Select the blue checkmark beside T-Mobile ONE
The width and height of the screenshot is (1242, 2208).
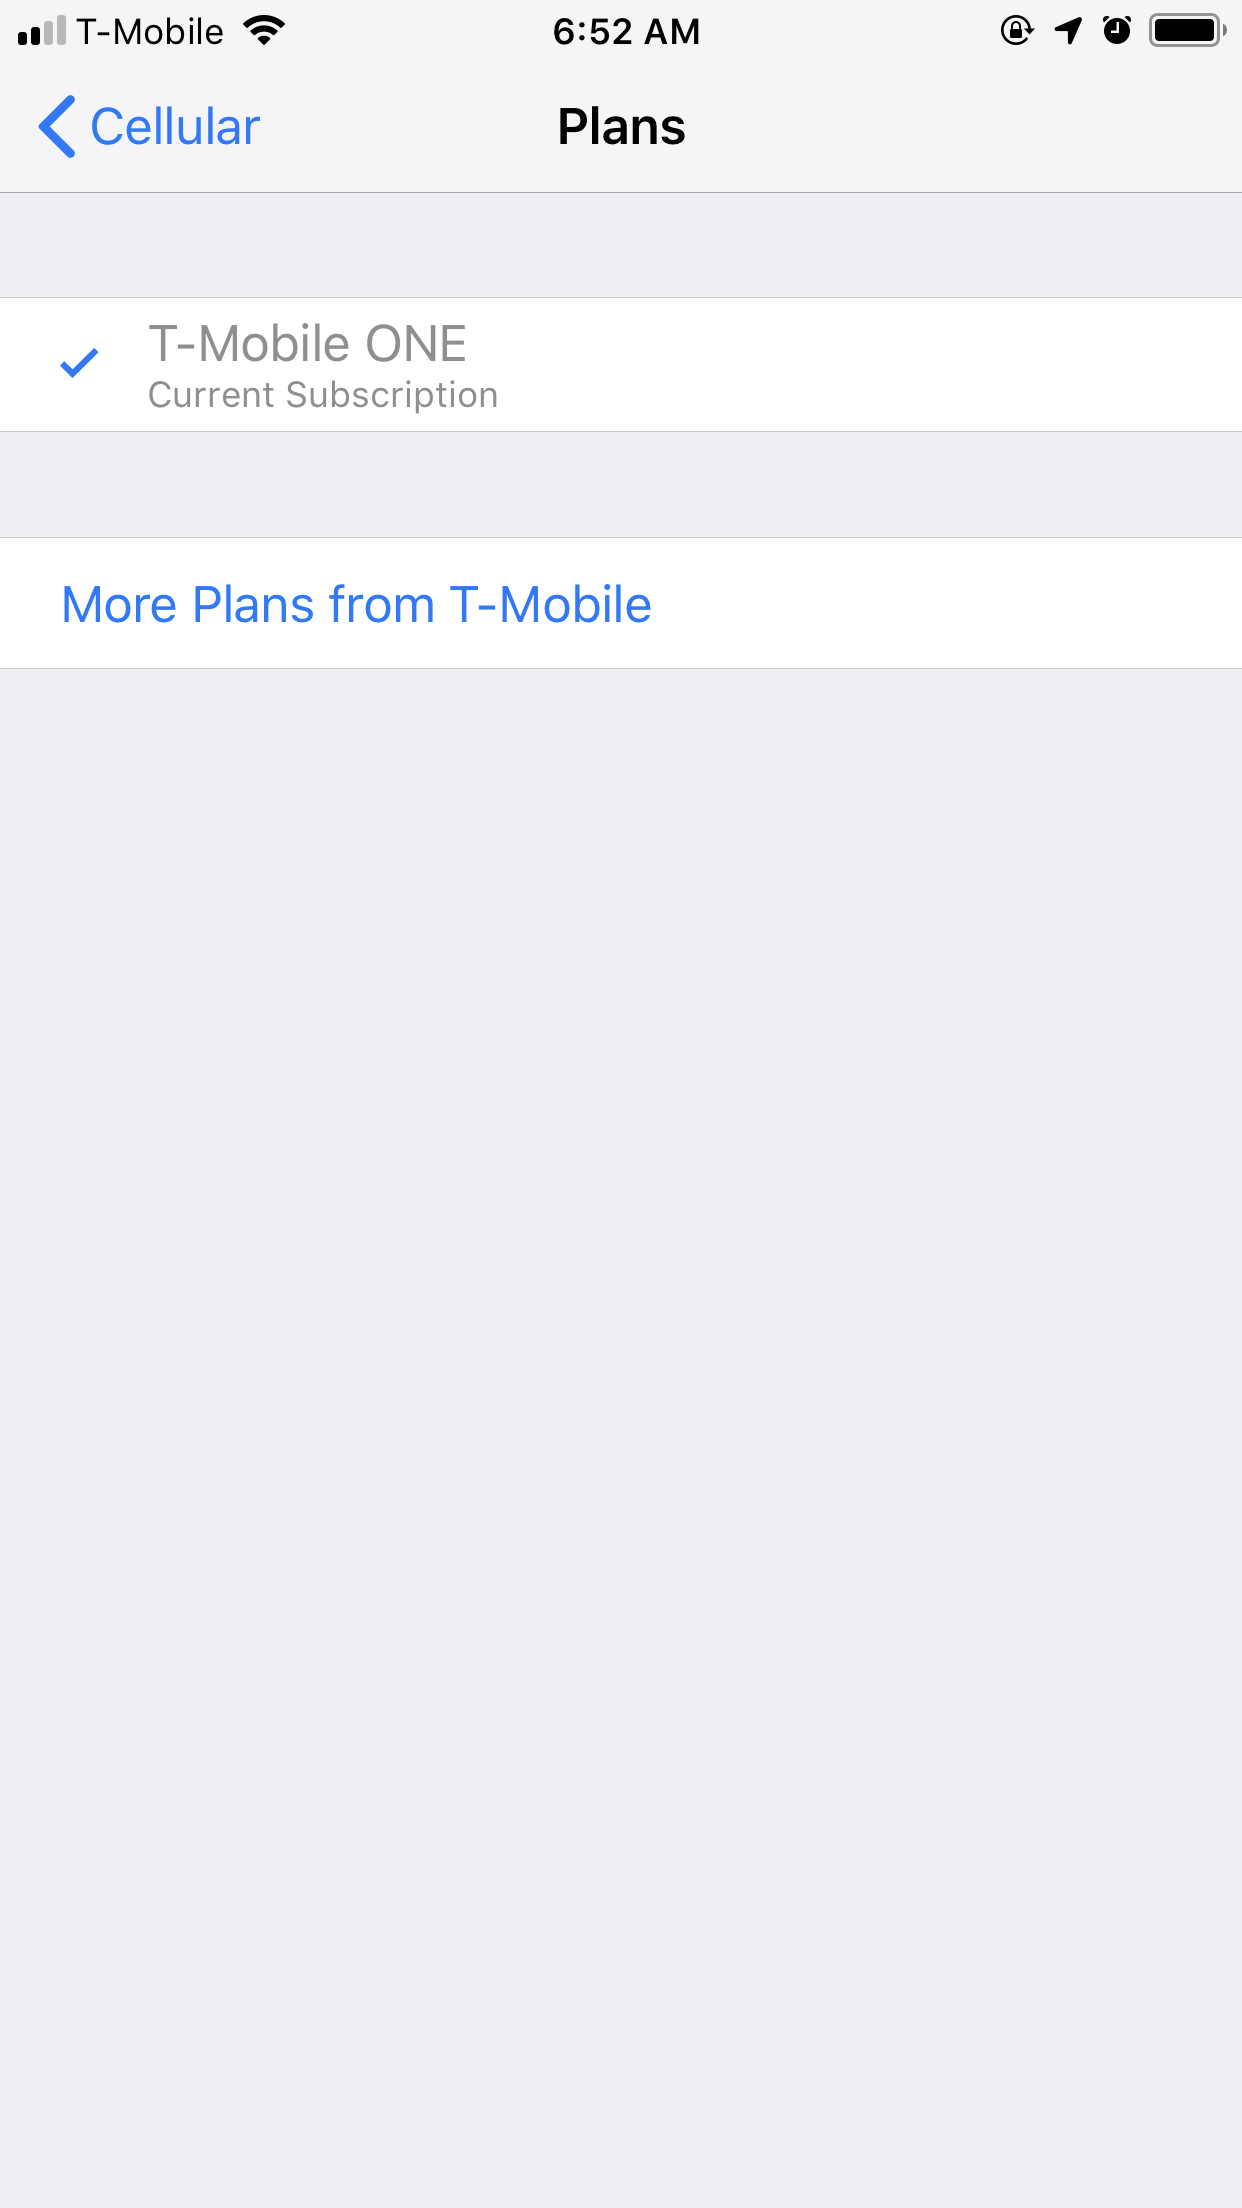[79, 363]
